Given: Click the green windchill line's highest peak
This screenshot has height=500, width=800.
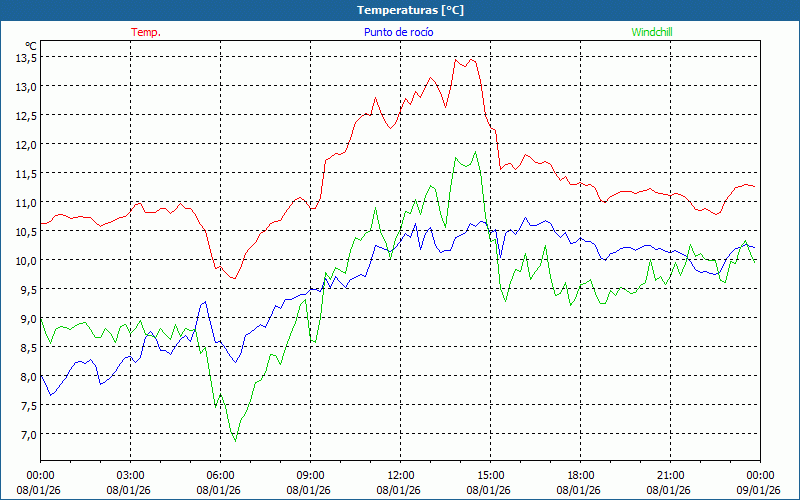Looking at the screenshot, I should 476,152.
